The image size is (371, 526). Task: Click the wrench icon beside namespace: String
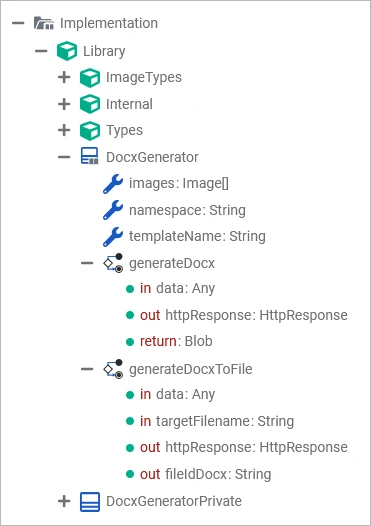click(x=113, y=210)
